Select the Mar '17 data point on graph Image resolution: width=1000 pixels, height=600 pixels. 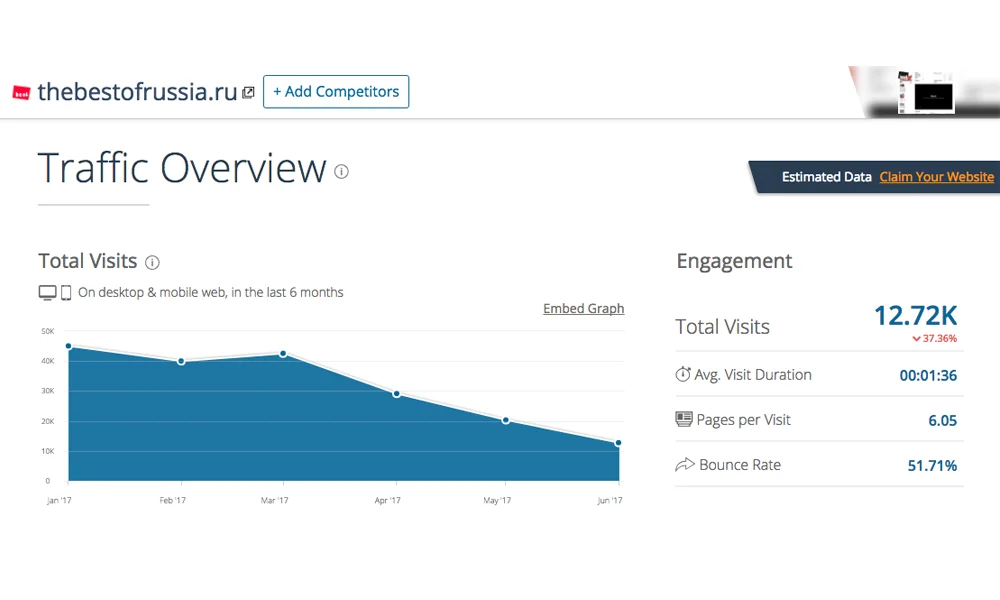coord(283,354)
